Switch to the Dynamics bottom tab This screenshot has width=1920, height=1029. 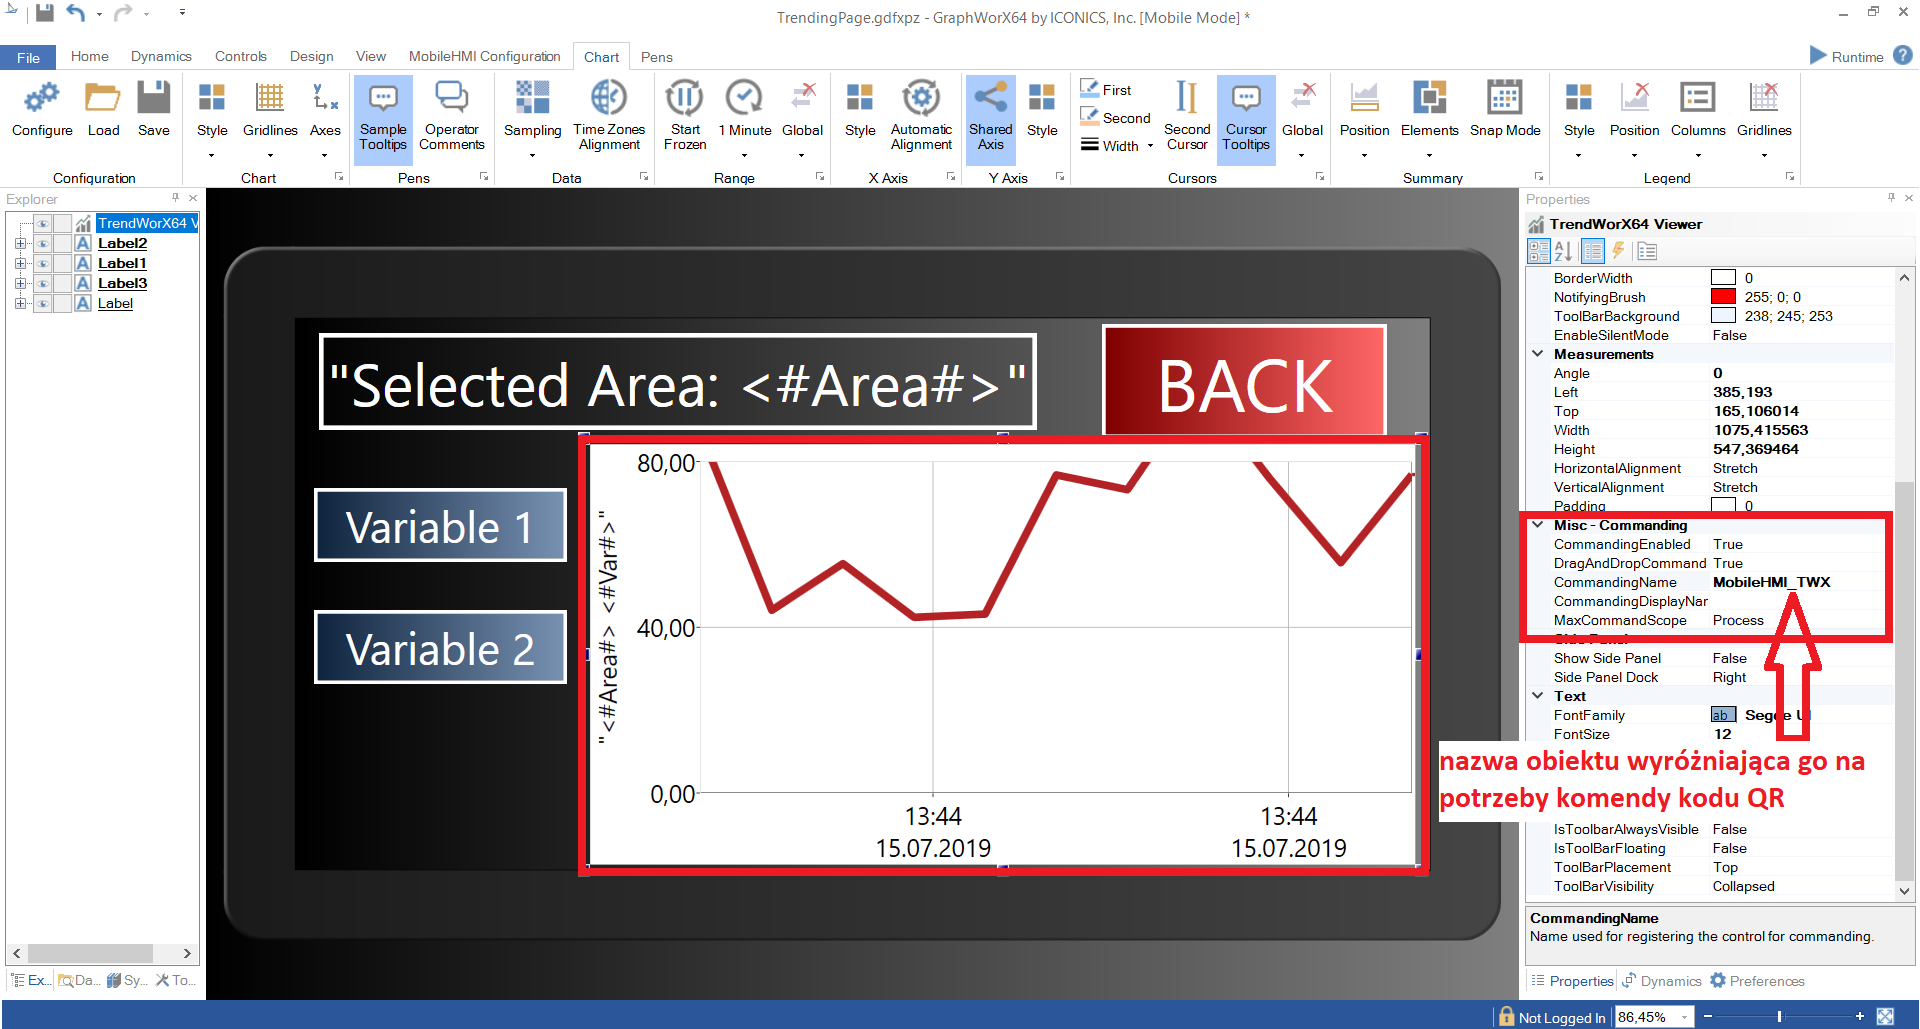[x=1661, y=981]
